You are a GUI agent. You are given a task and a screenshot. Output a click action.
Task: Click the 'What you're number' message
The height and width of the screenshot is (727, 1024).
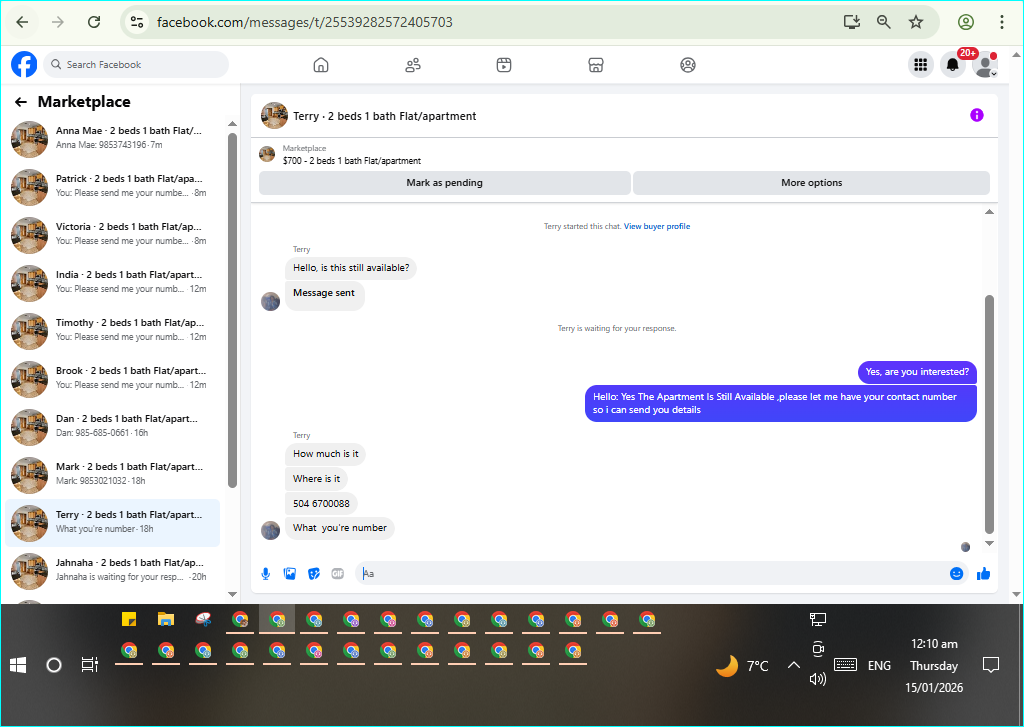[340, 528]
